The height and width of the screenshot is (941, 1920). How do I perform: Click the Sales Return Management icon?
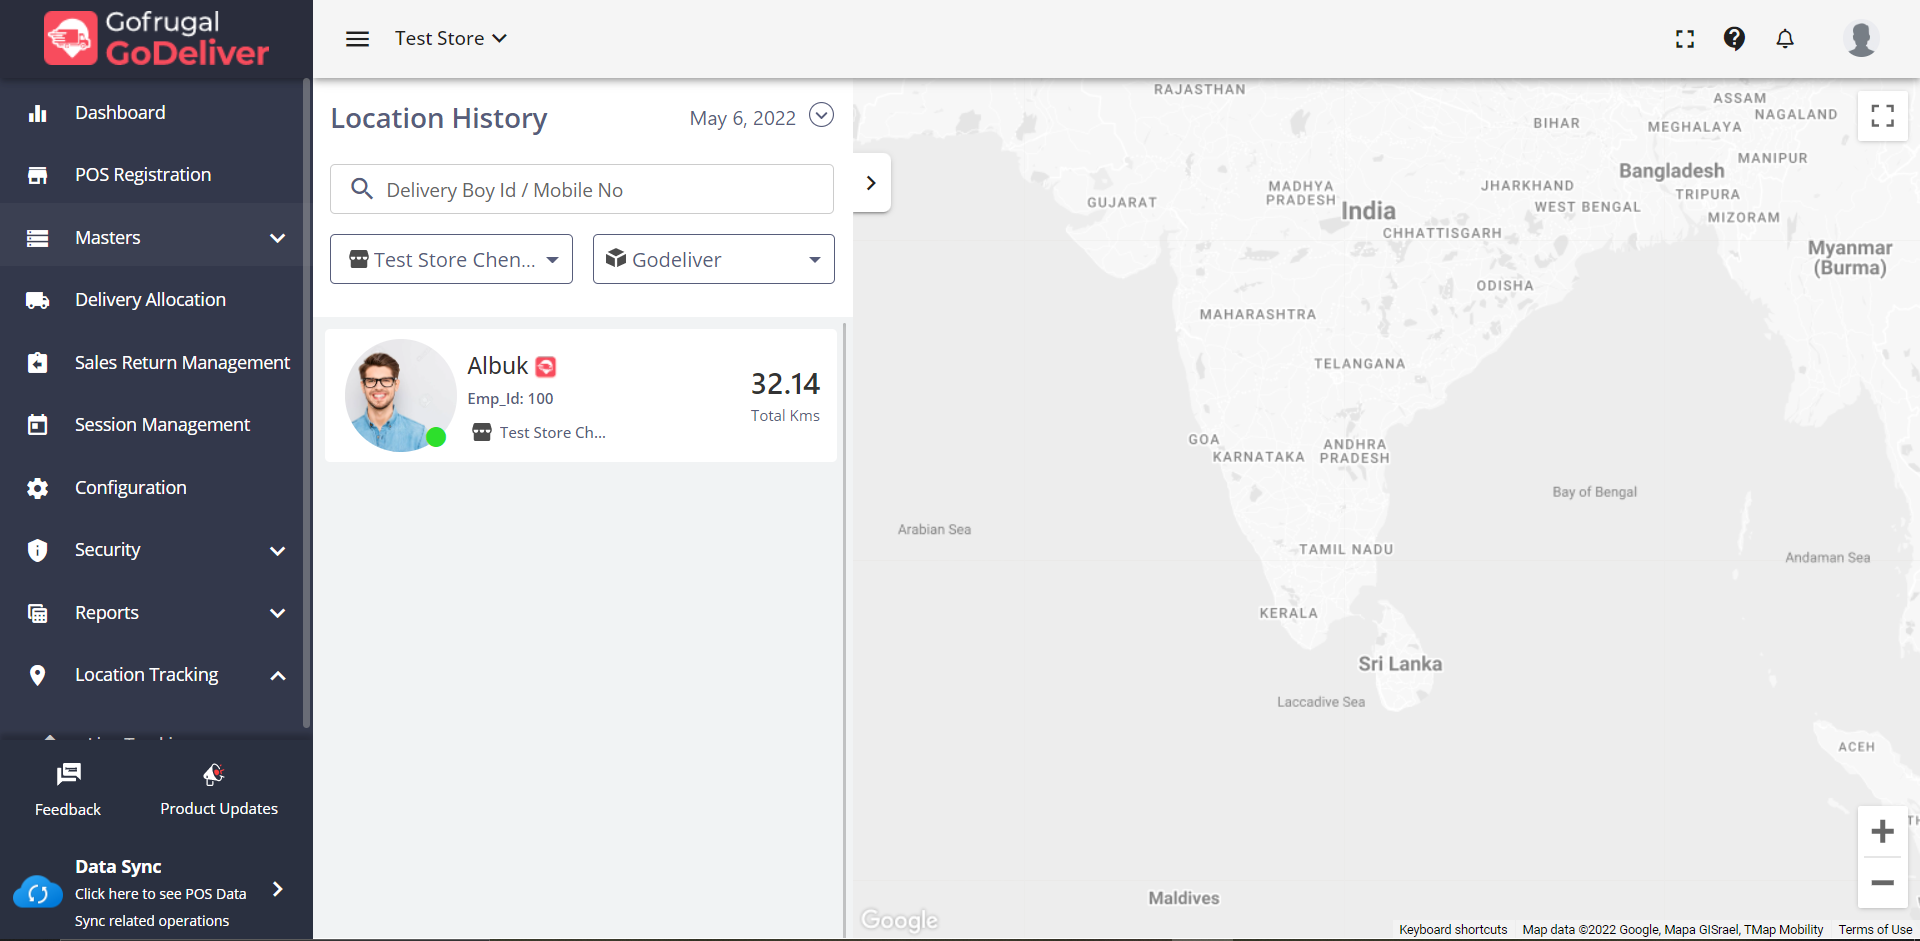tap(38, 363)
